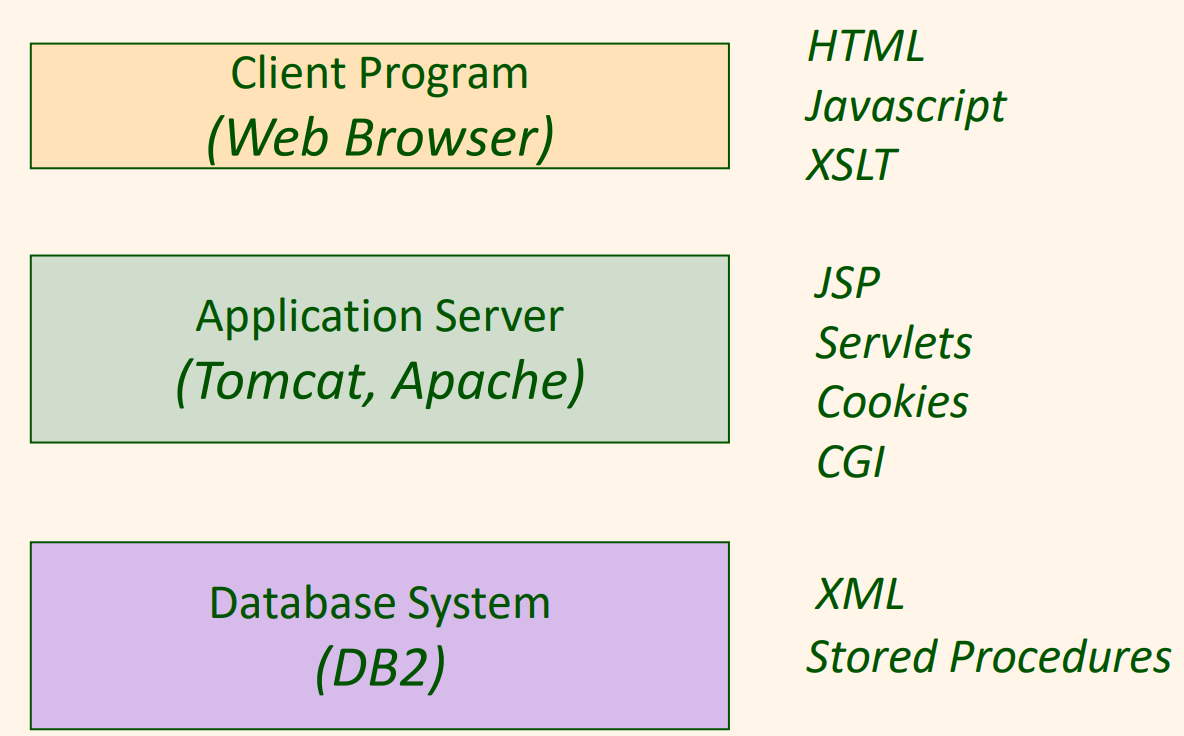Click the HTML label
Image resolution: width=1184 pixels, height=736 pixels.
pyautogui.click(x=865, y=47)
